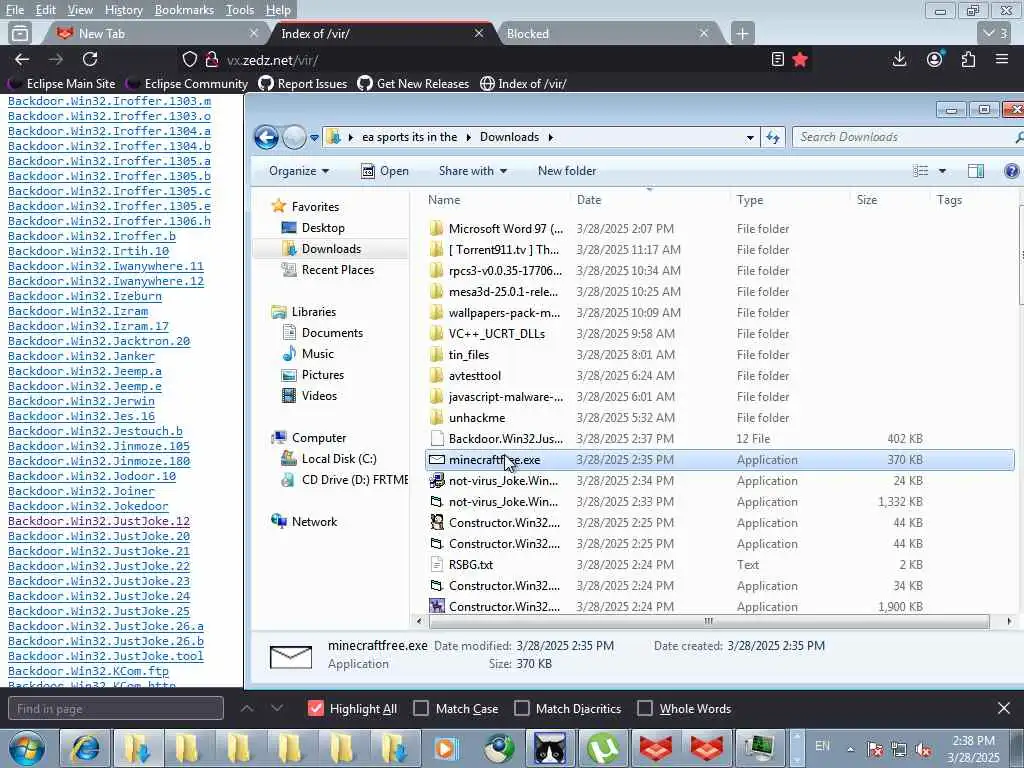Open the extensions puzzle icon
This screenshot has width=1024, height=768.
968,59
